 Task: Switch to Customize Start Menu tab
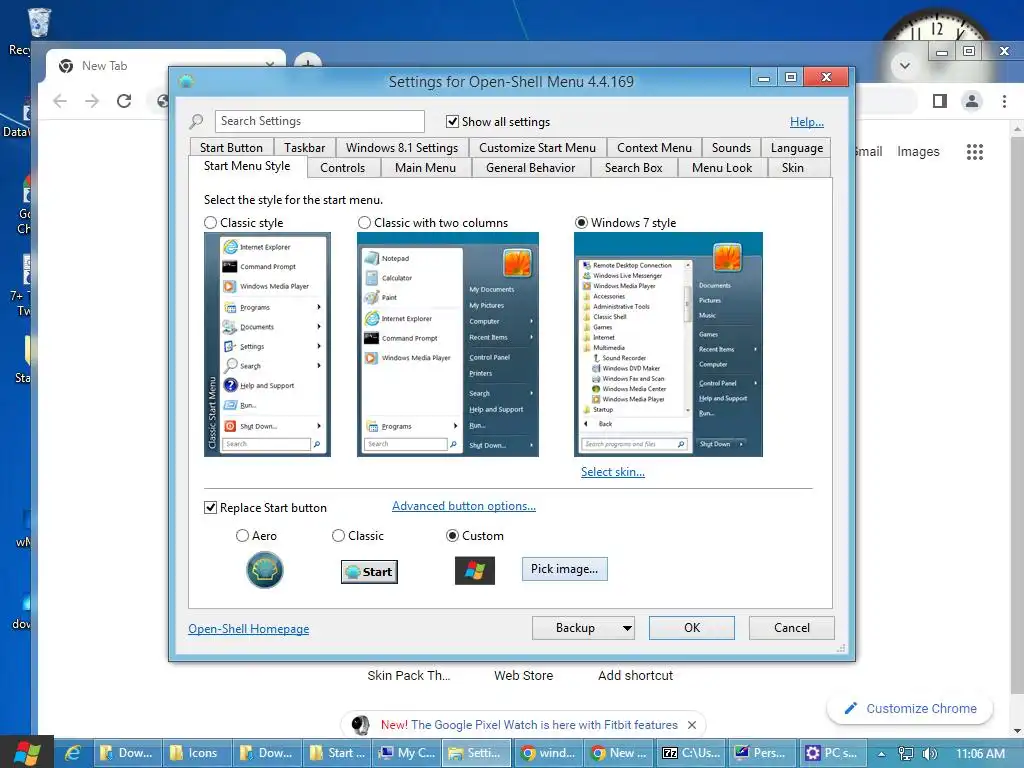pyautogui.click(x=537, y=148)
